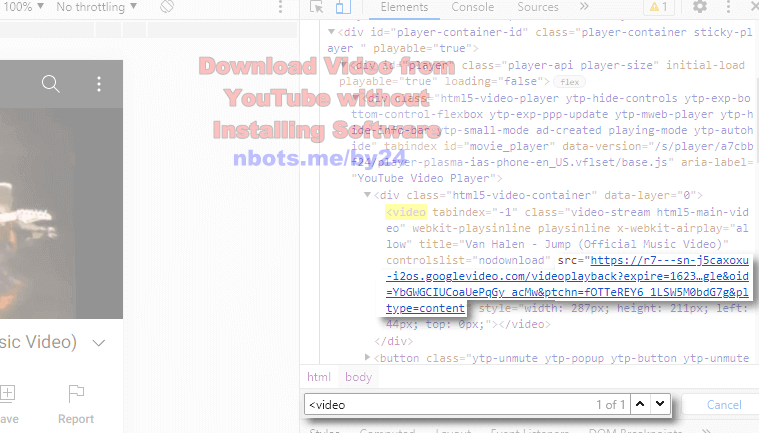Open DevTools customize menu dots
The width and height of the screenshot is (759, 433).
(x=729, y=7)
